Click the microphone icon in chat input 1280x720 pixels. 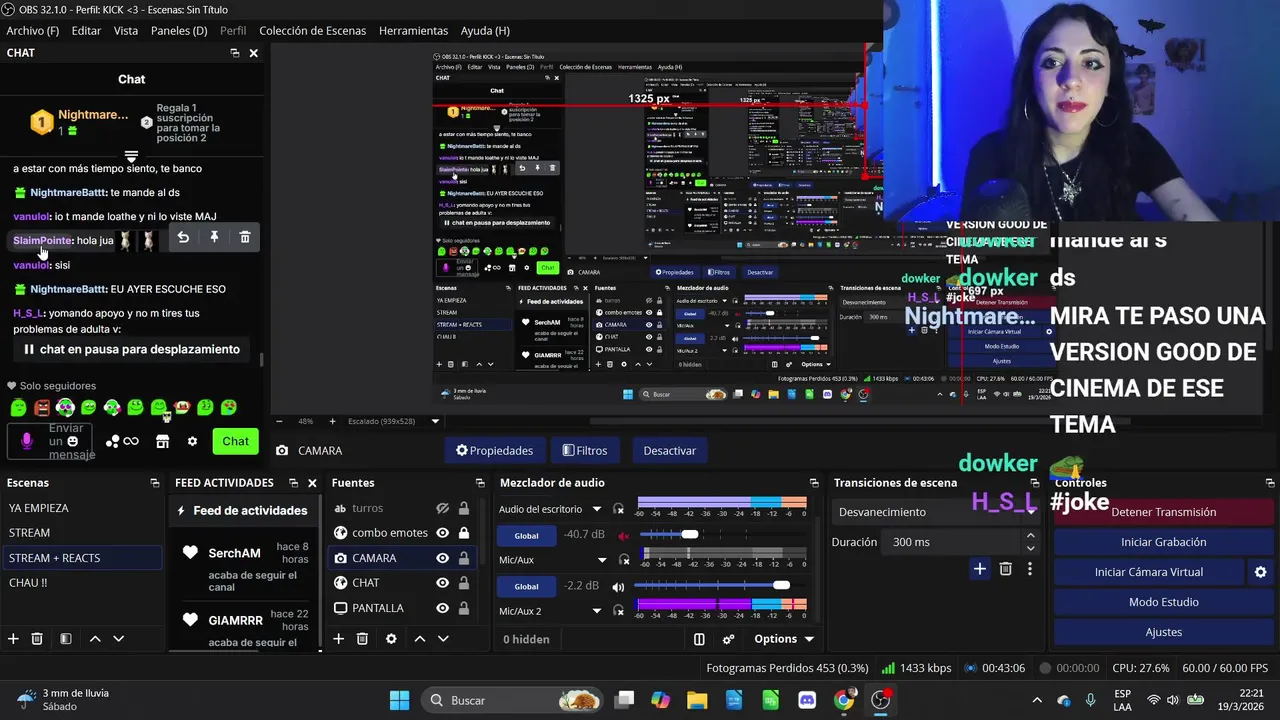tap(27, 441)
